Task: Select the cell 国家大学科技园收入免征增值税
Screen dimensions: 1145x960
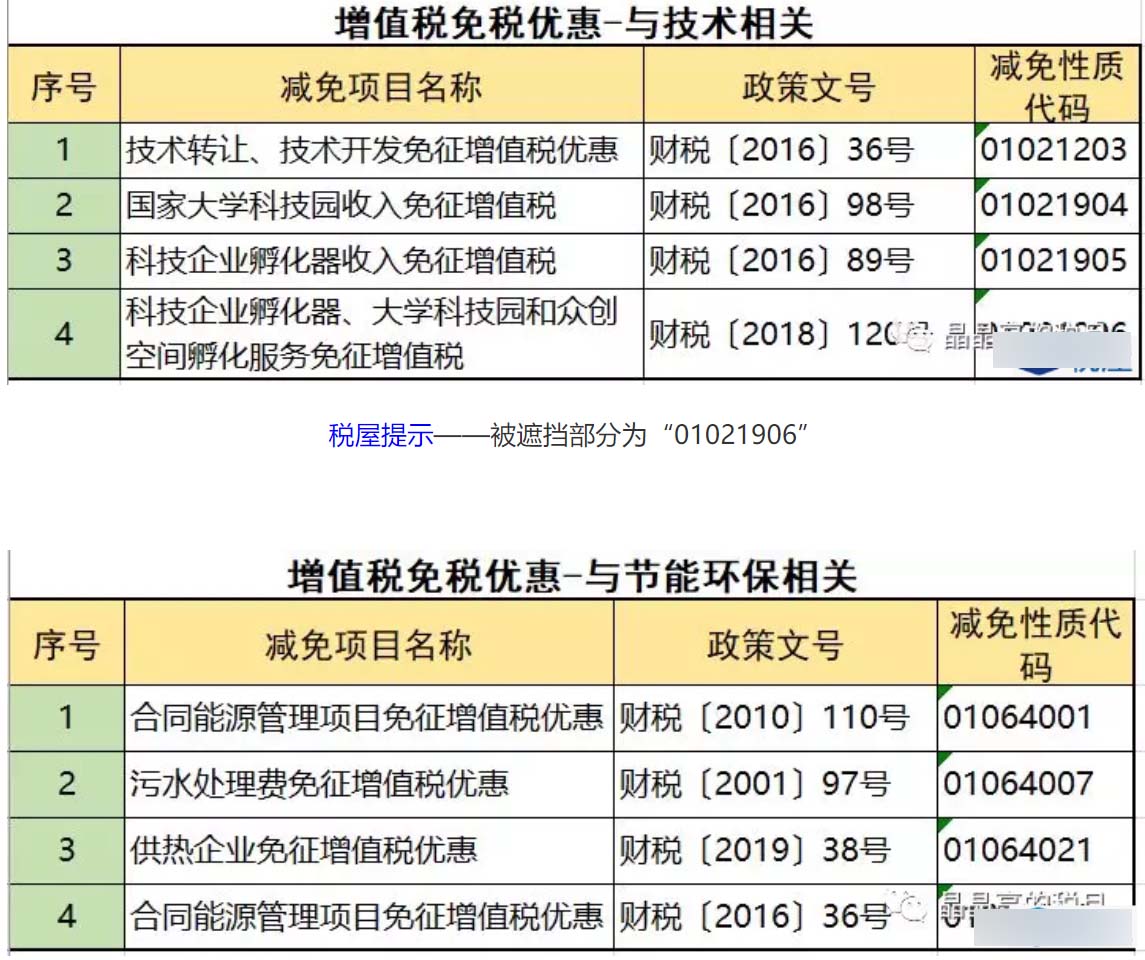Action: (341, 206)
